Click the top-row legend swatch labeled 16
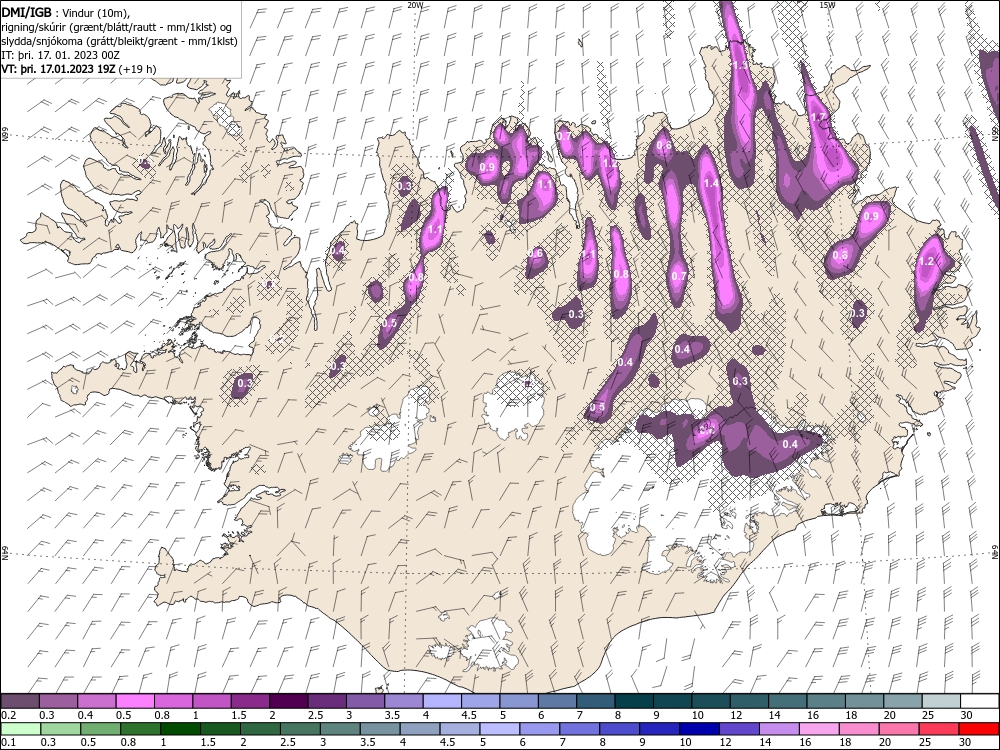Screen dimensions: 1000x750 pos(826,701)
